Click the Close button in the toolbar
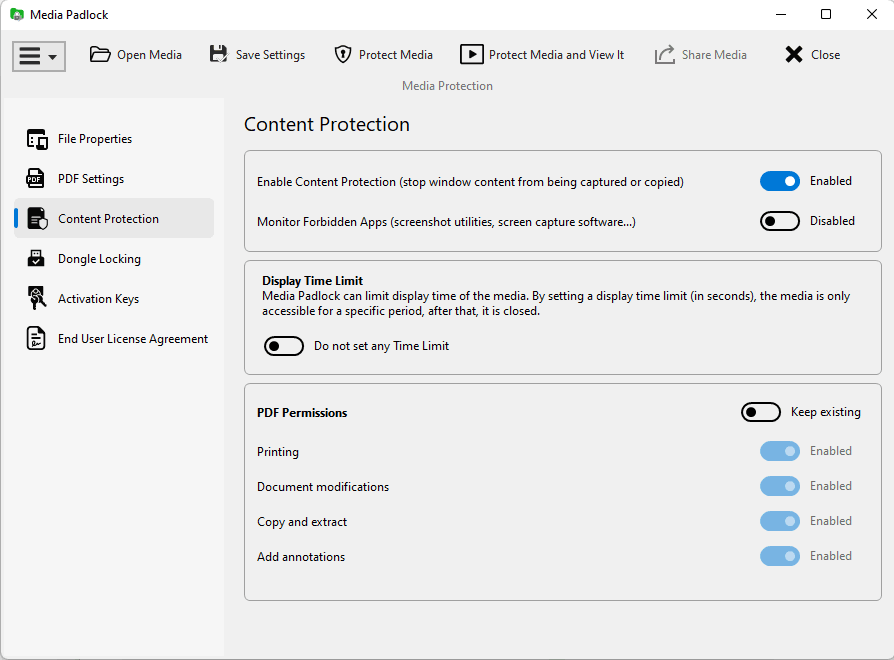This screenshot has width=894, height=660. pyautogui.click(x=812, y=55)
